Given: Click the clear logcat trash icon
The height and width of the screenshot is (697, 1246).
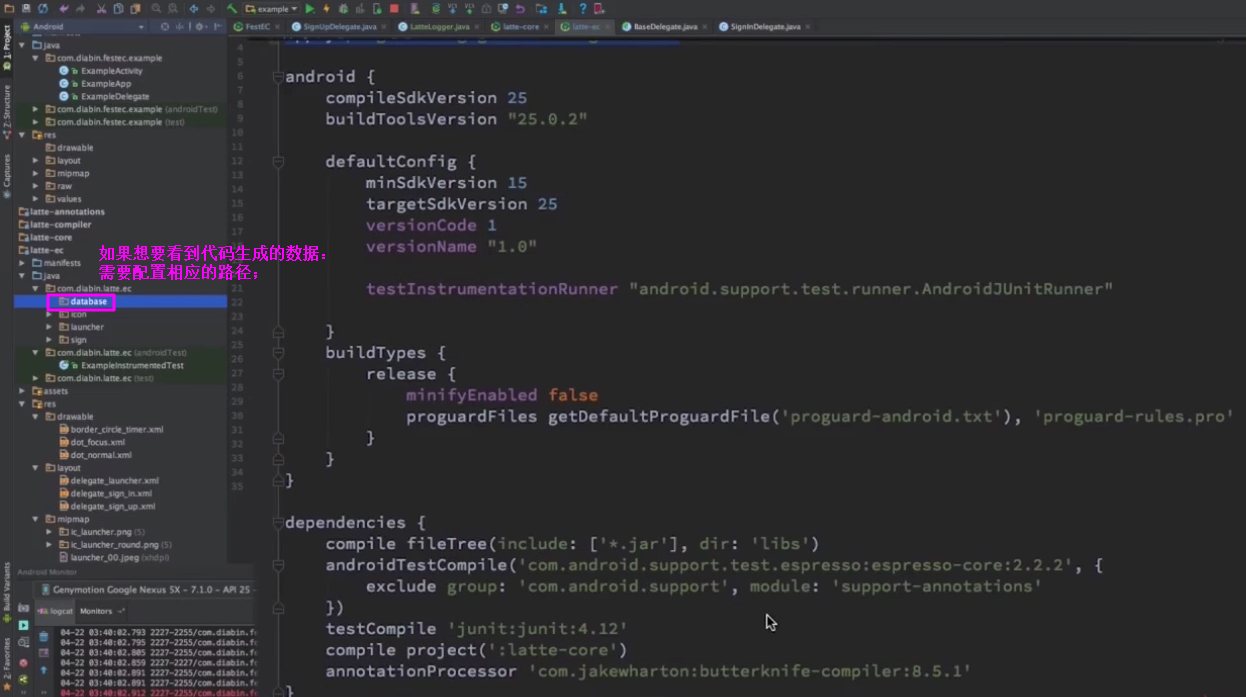Looking at the screenshot, I should pyautogui.click(x=43, y=637).
